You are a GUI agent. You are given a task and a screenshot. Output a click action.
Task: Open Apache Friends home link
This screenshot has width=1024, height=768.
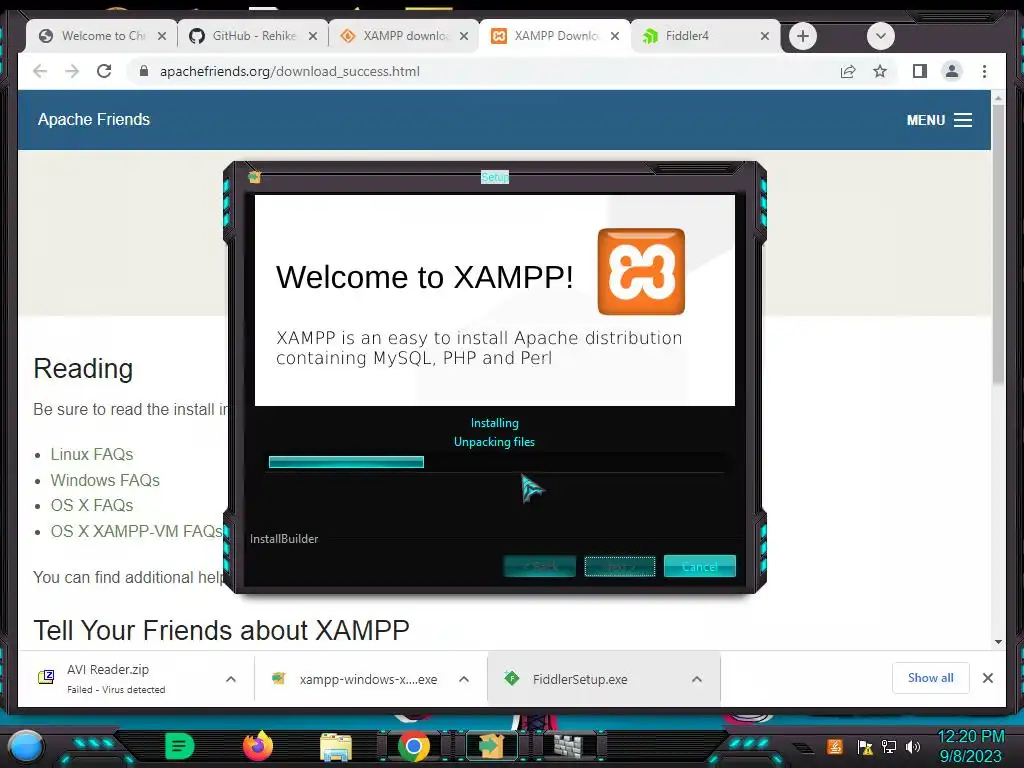pyautogui.click(x=93, y=120)
